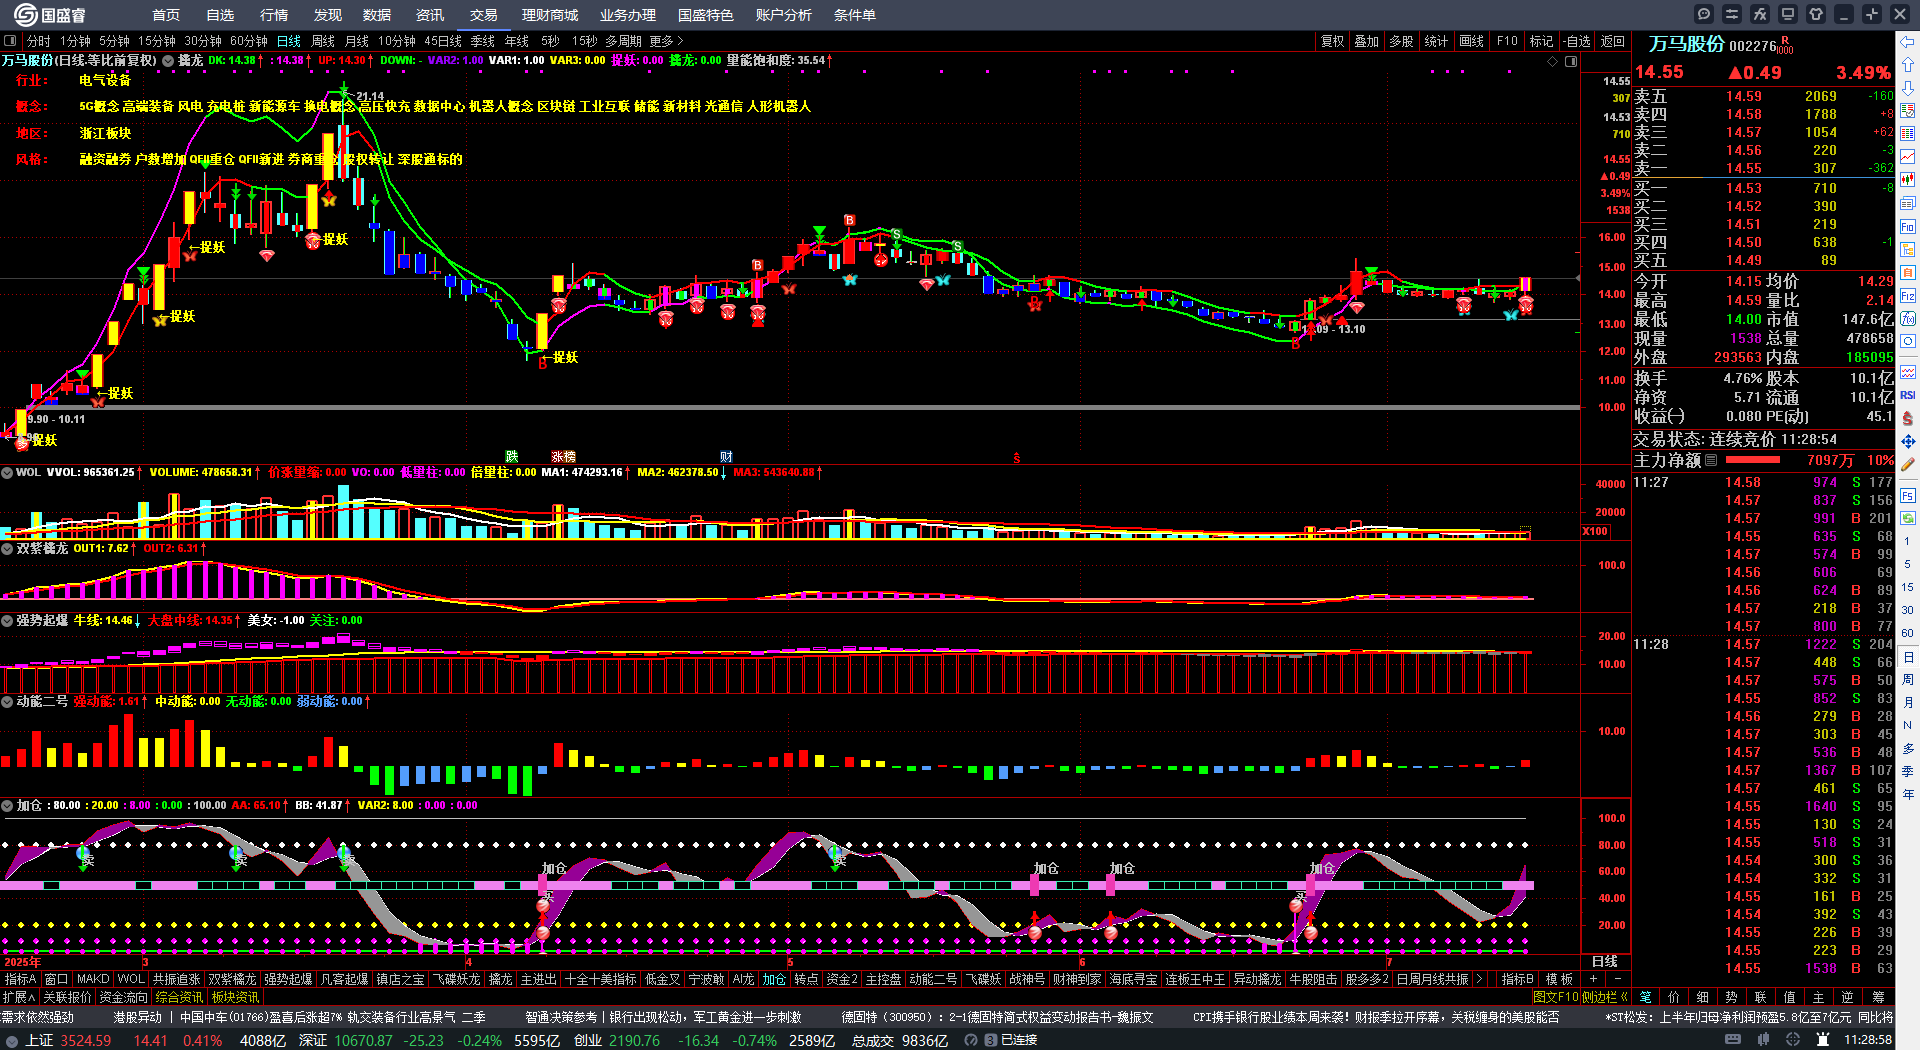Screen dimensions: 1920x1050
Task: Toggle the 复权 adjustment option
Action: click(x=1333, y=41)
